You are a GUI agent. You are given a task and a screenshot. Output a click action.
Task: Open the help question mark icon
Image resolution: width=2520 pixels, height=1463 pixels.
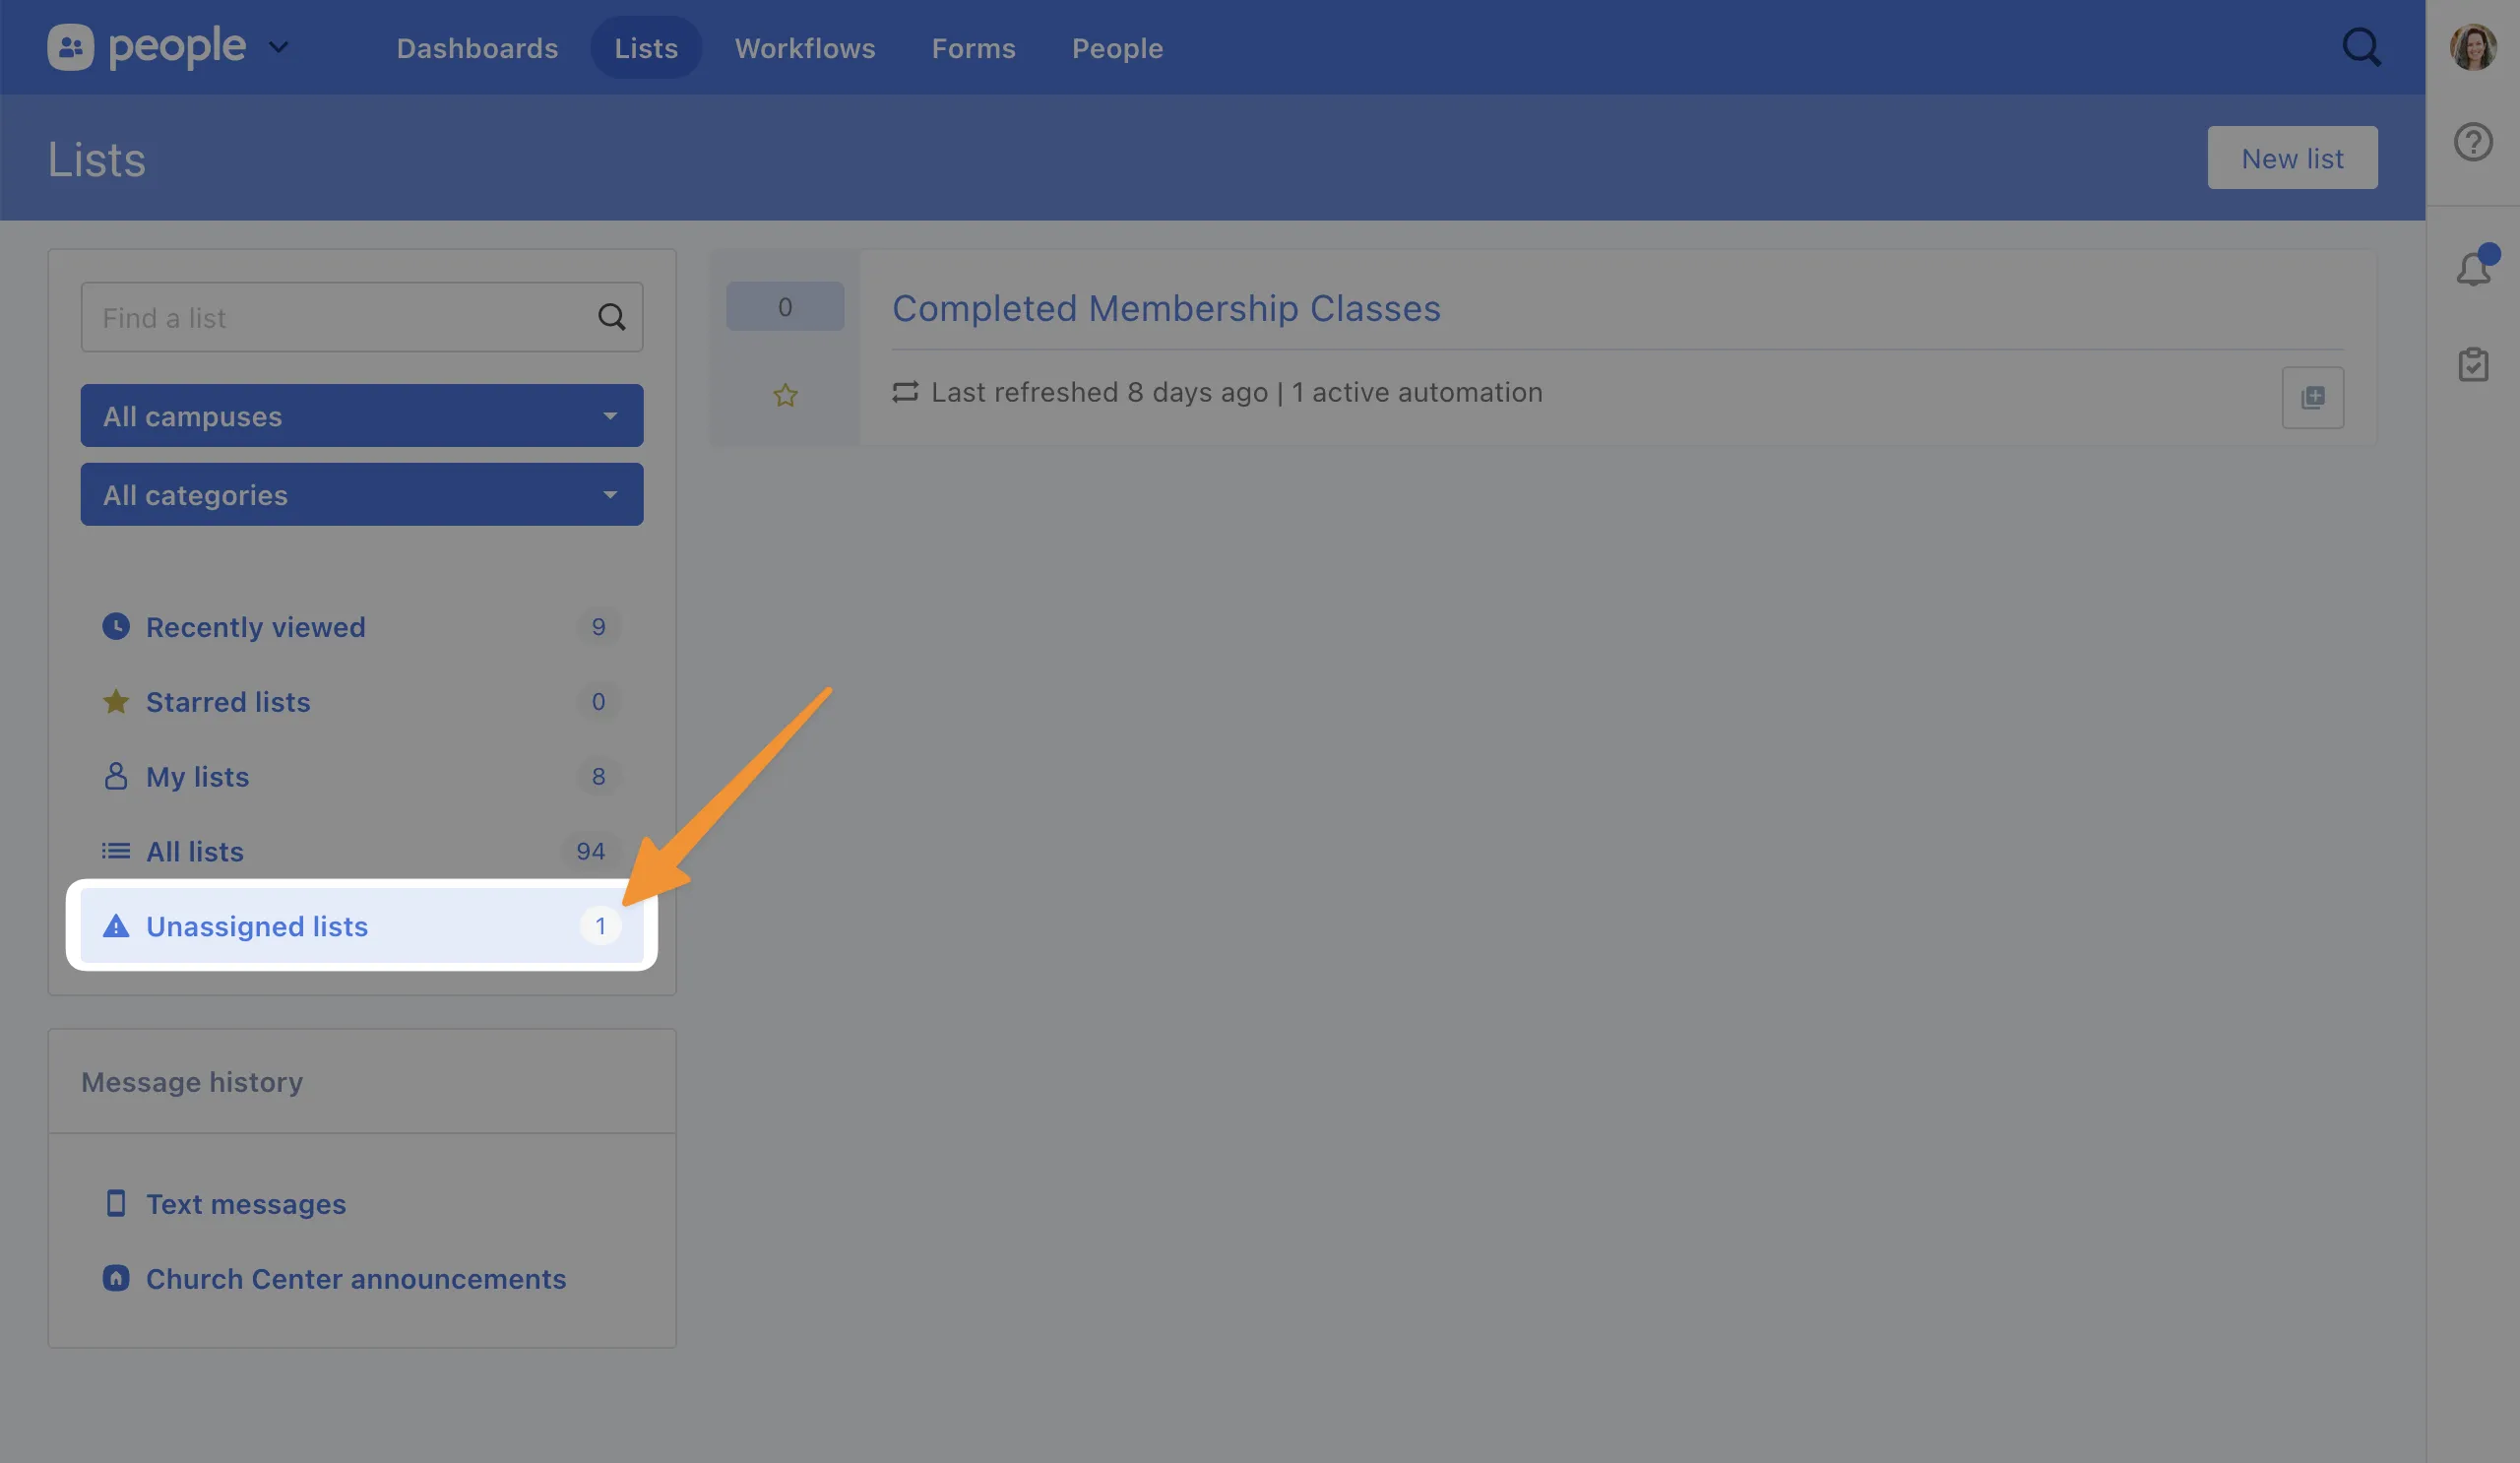pos(2472,142)
